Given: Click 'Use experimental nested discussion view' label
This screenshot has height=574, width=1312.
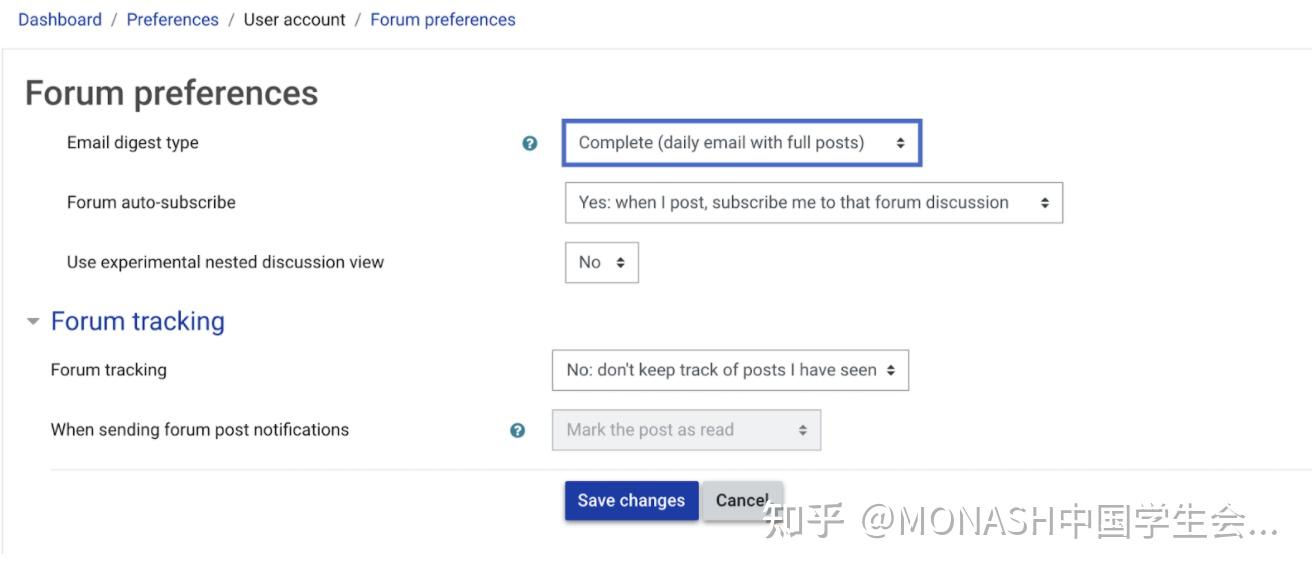Looking at the screenshot, I should pyautogui.click(x=225, y=262).
